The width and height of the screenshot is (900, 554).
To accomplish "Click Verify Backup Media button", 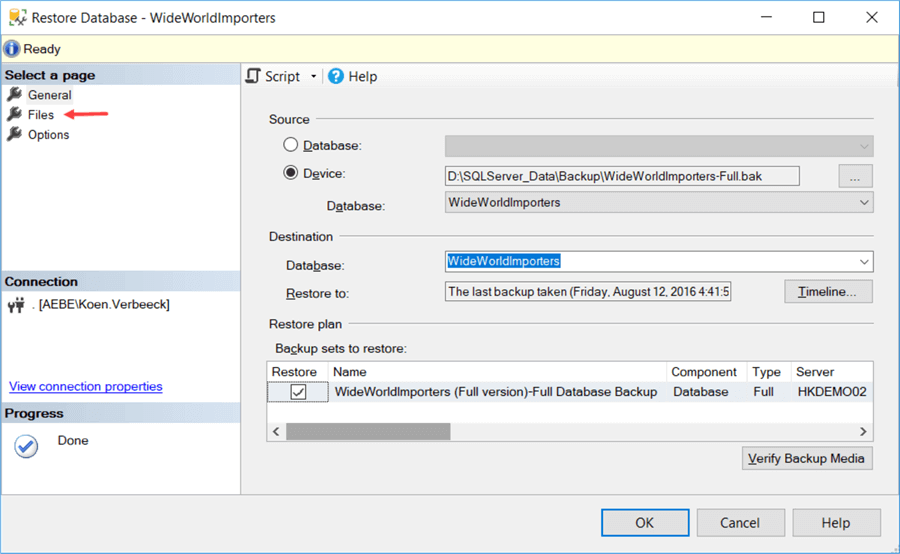I will pyautogui.click(x=807, y=458).
